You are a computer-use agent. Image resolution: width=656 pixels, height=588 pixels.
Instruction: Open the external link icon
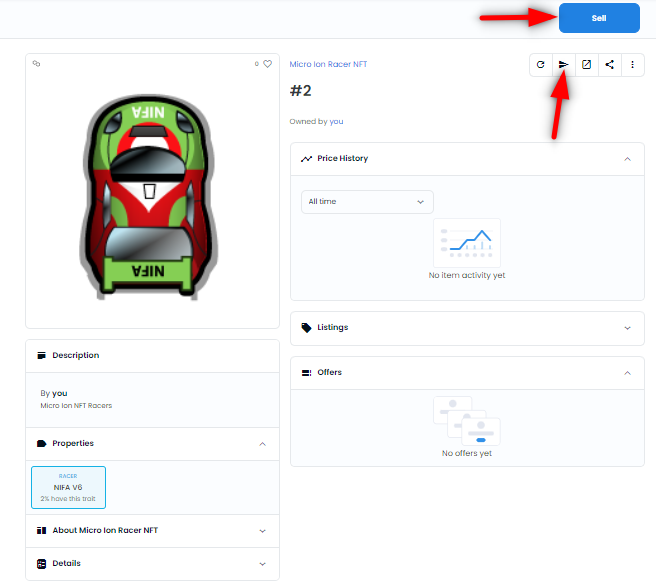(587, 65)
